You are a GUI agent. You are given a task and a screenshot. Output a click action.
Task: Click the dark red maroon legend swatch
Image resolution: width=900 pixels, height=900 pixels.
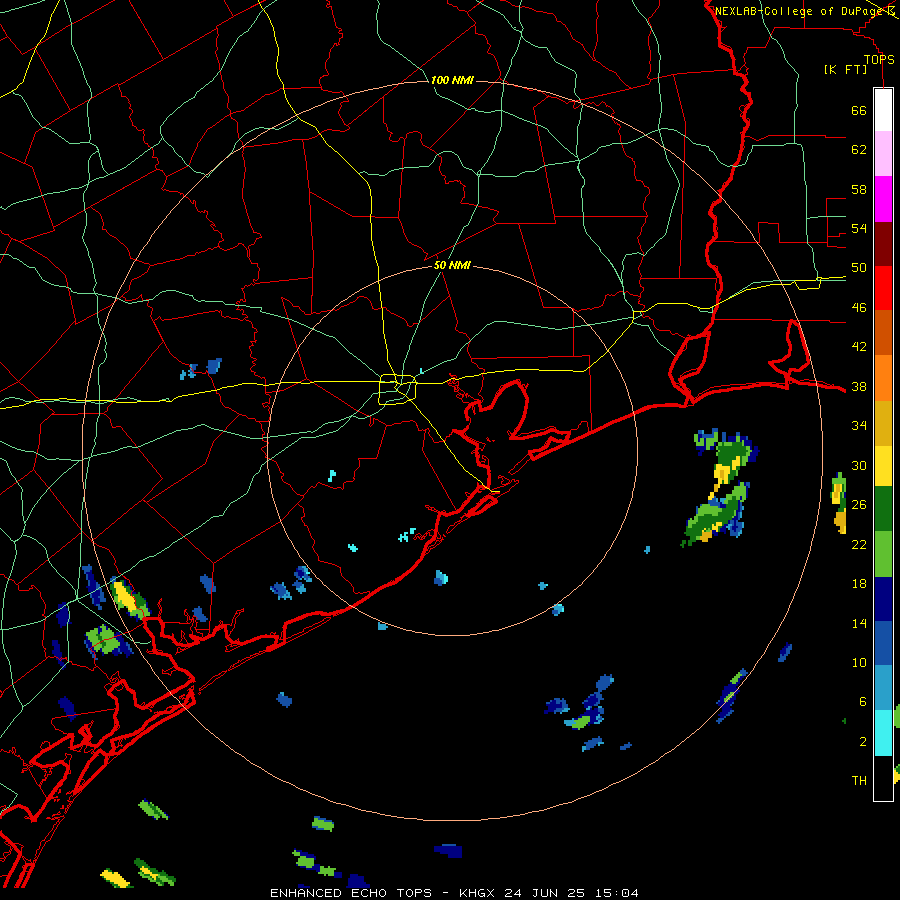point(883,244)
